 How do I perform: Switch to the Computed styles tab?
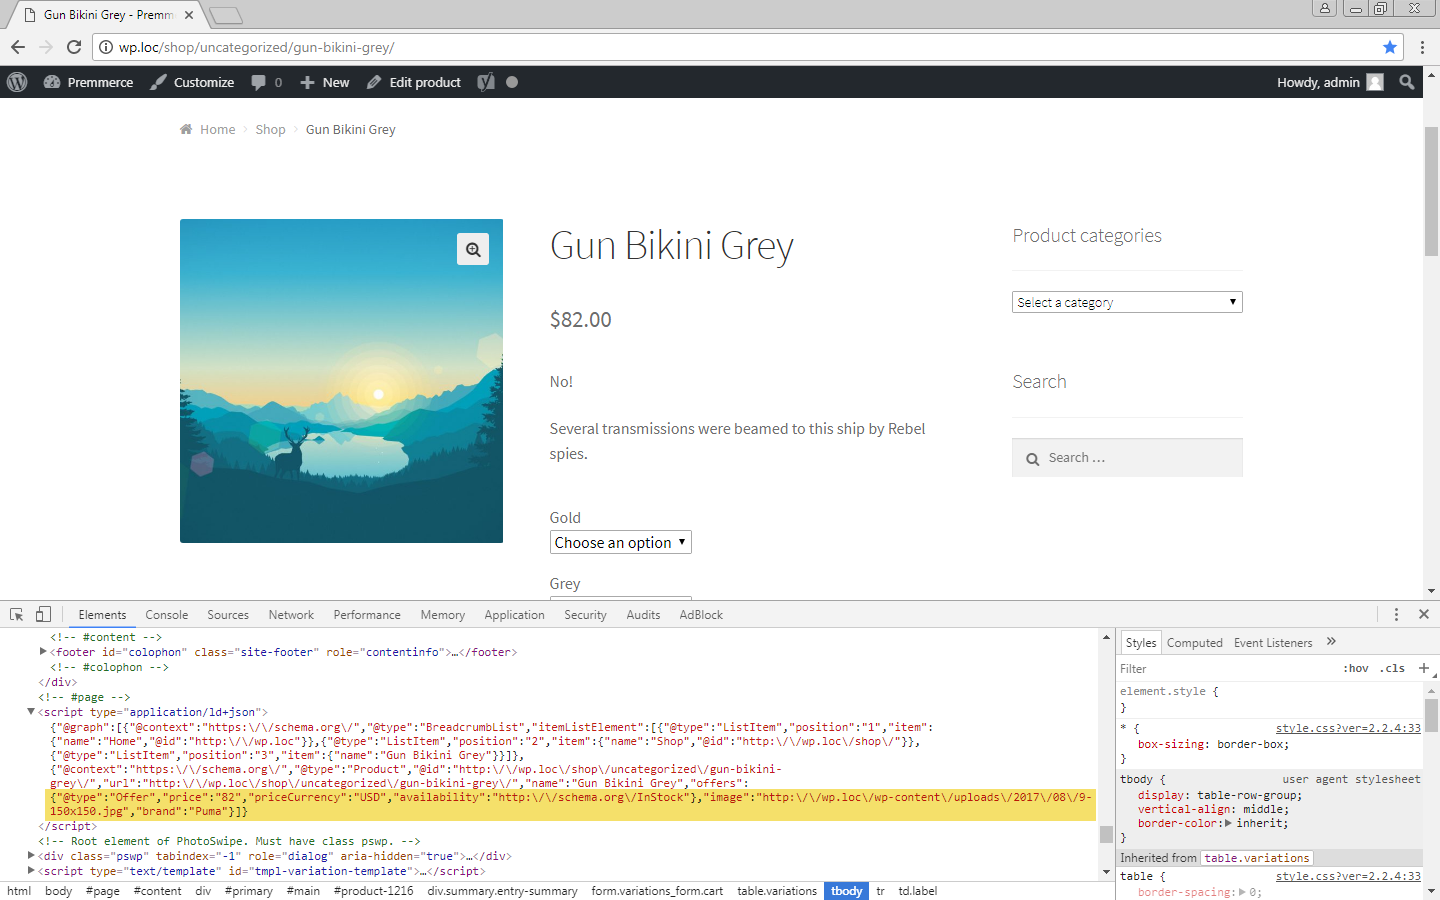click(1194, 643)
